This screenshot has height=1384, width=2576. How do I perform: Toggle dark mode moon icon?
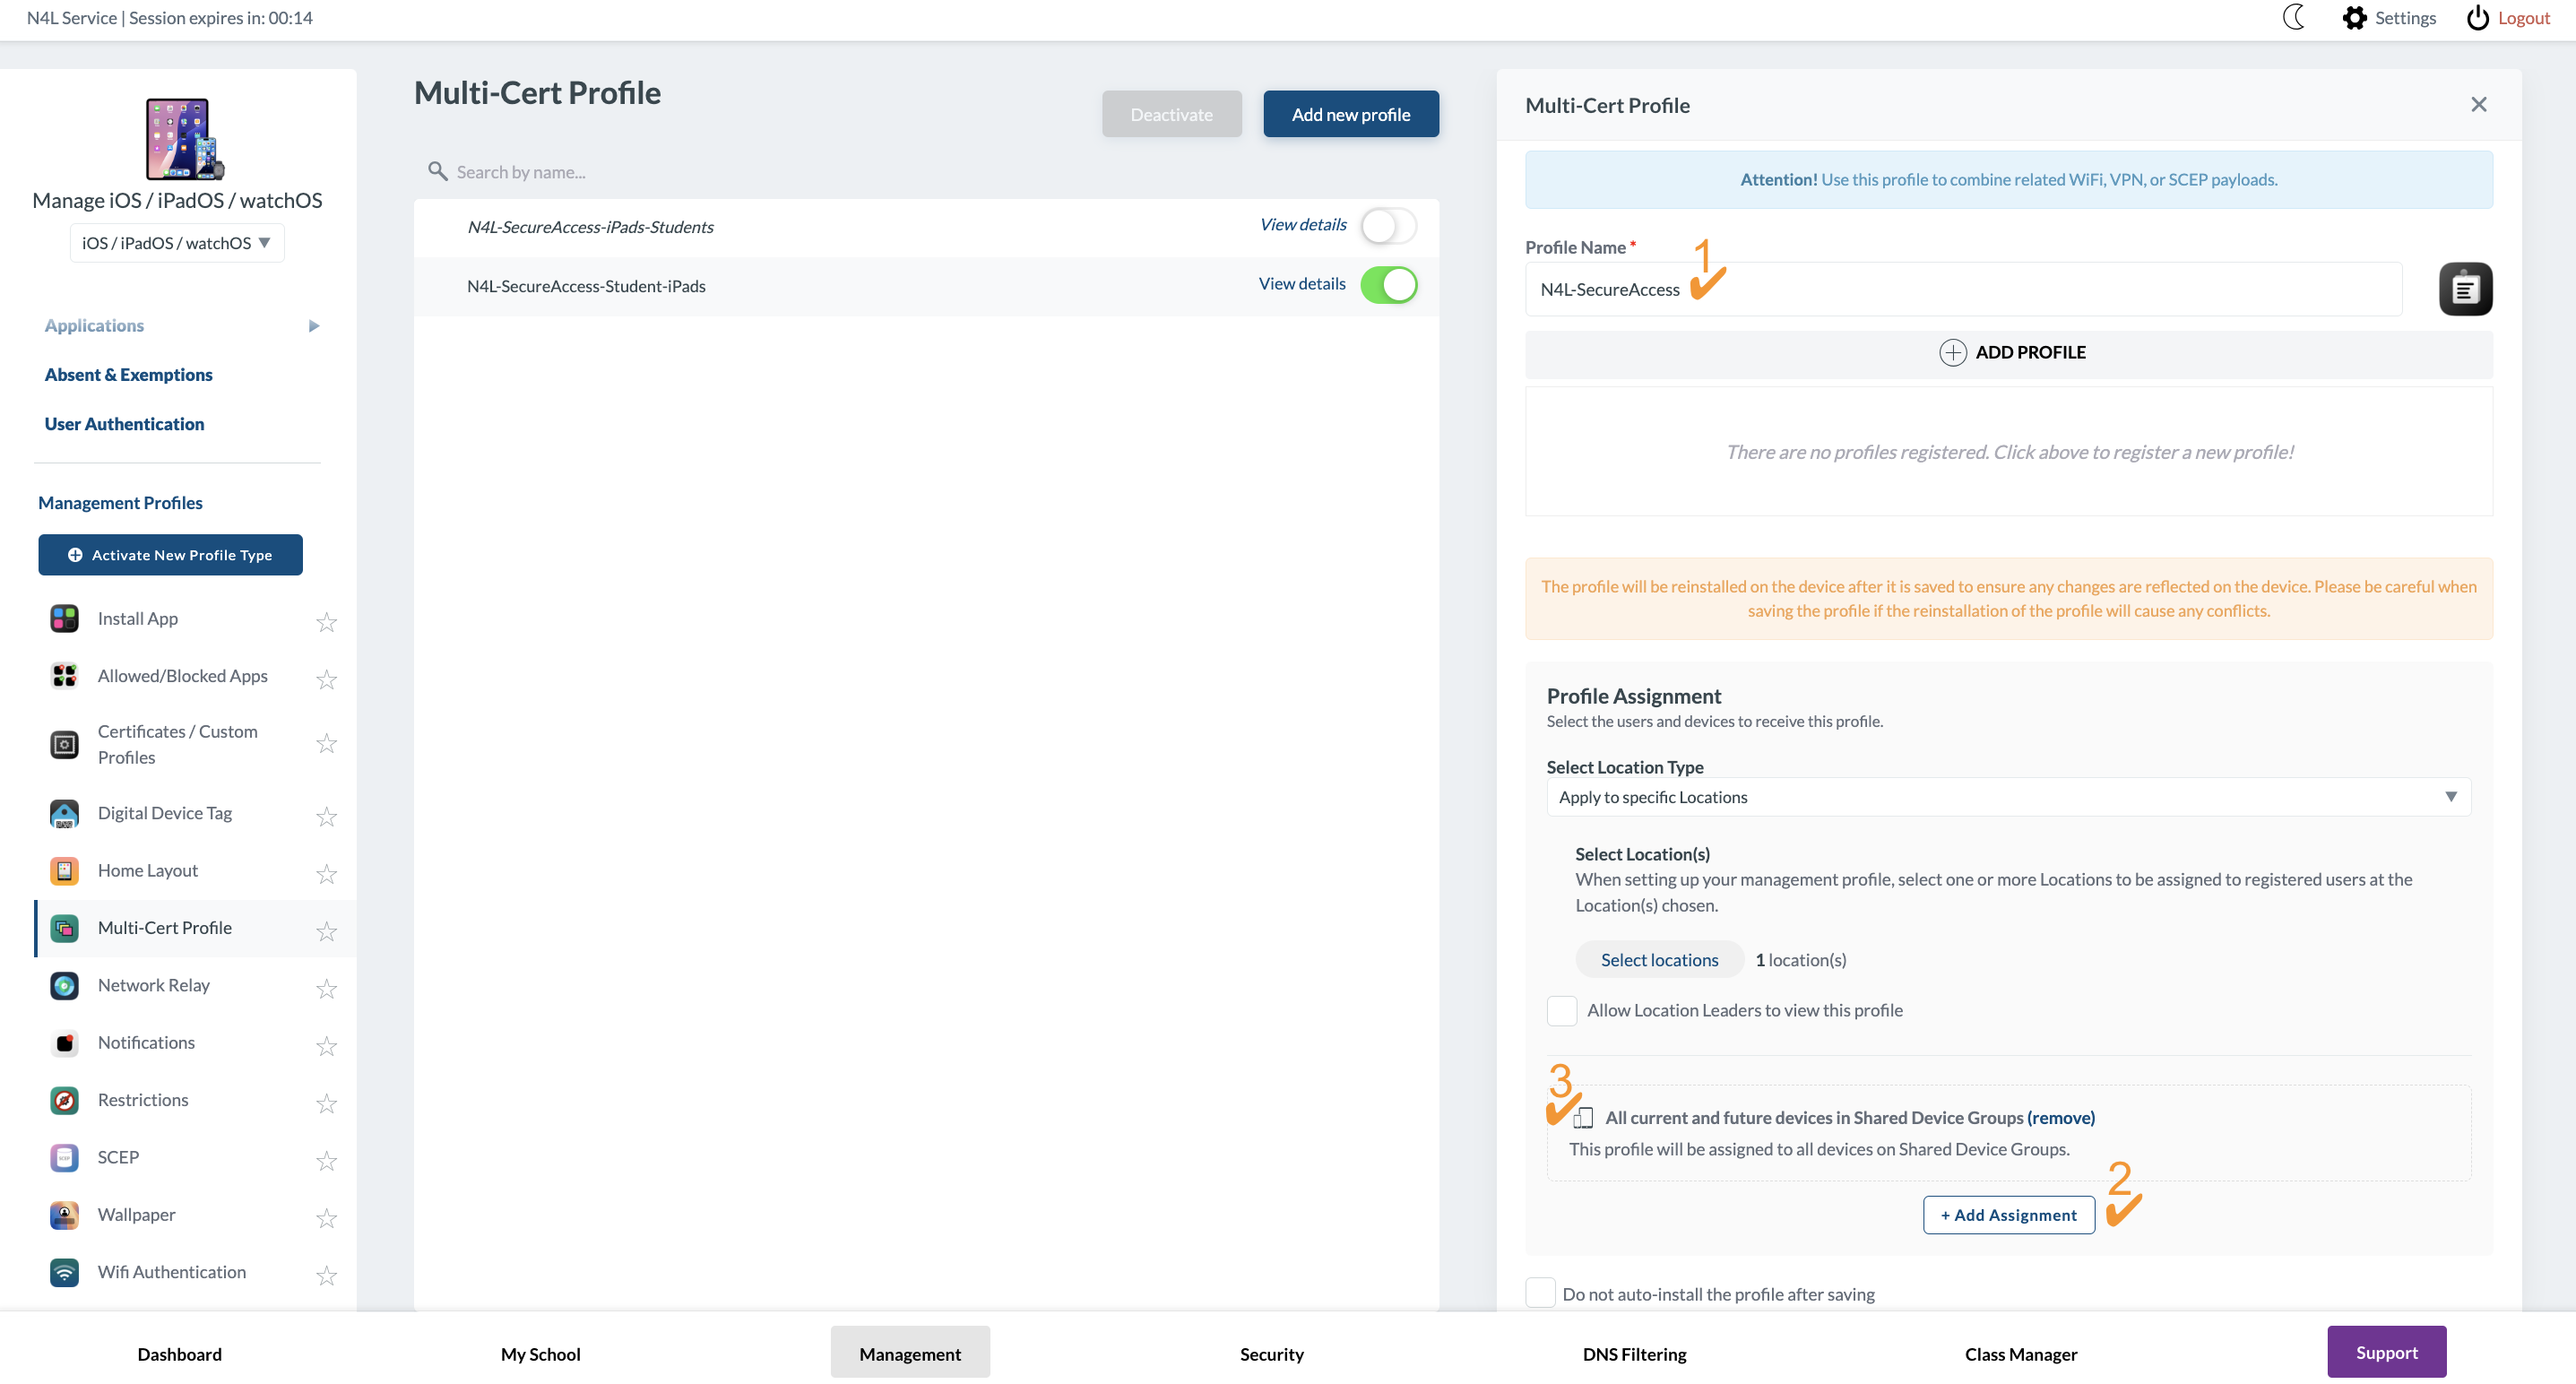(x=2294, y=18)
